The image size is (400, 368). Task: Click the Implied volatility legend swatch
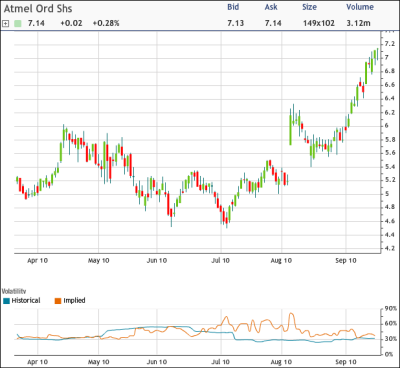tap(58, 301)
